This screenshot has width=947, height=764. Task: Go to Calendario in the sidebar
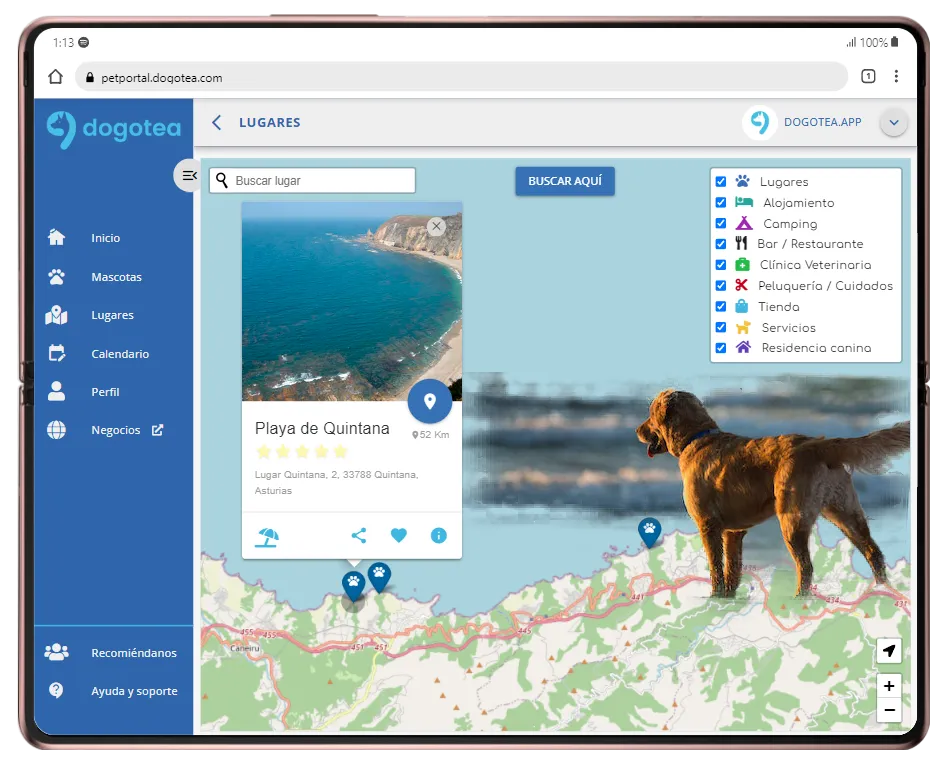click(119, 354)
